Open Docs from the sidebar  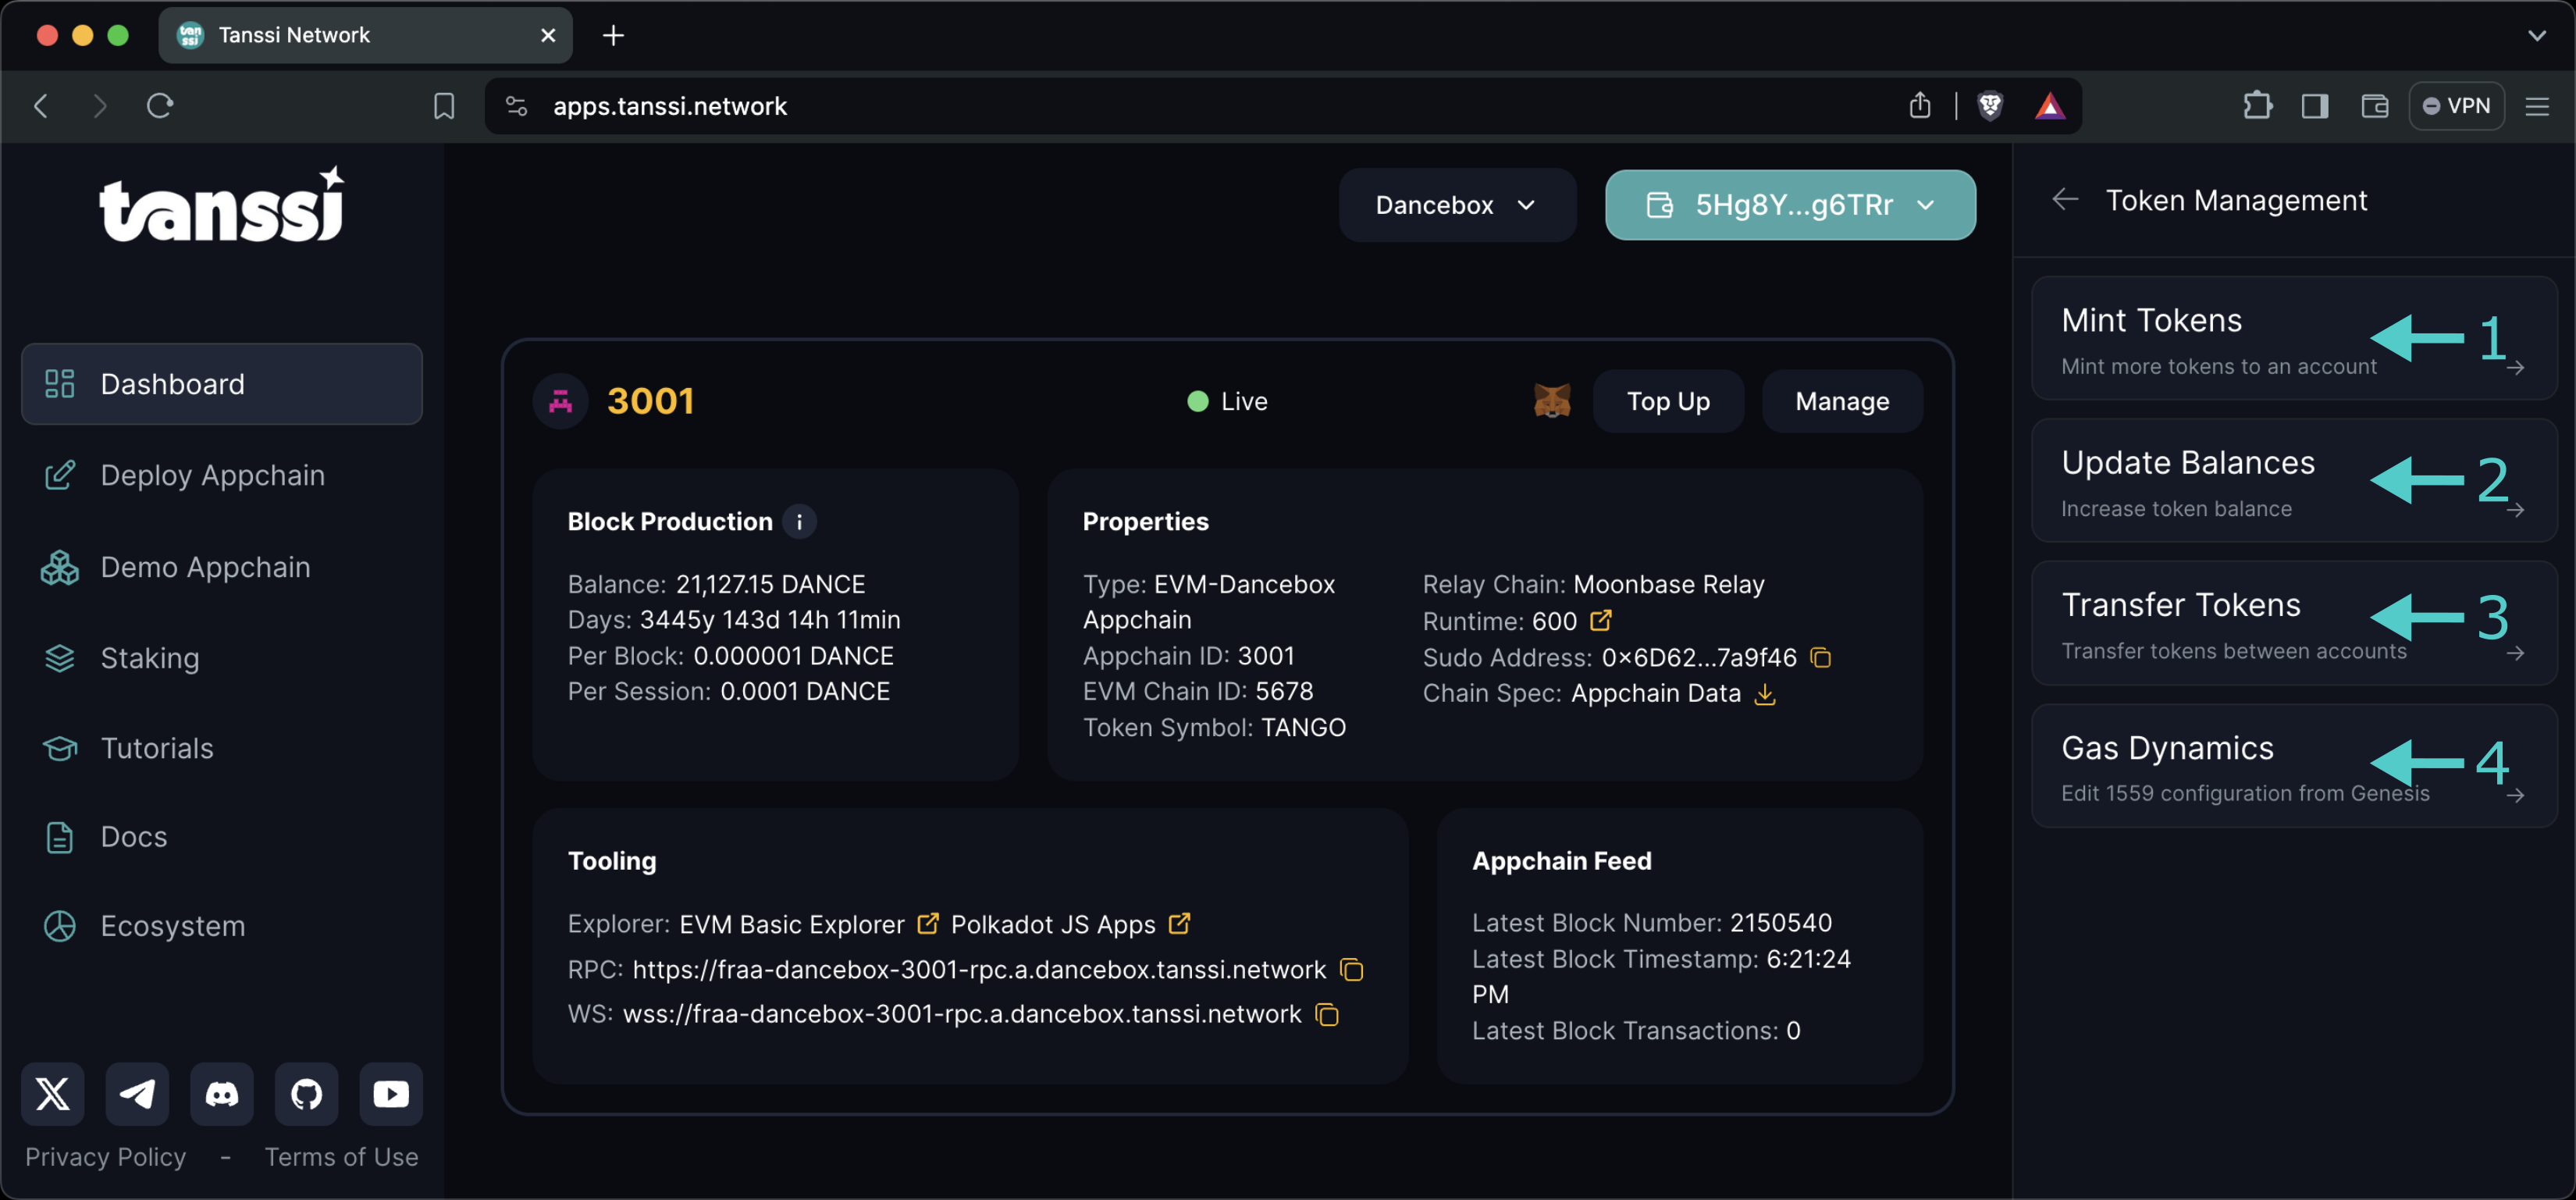[x=222, y=837]
